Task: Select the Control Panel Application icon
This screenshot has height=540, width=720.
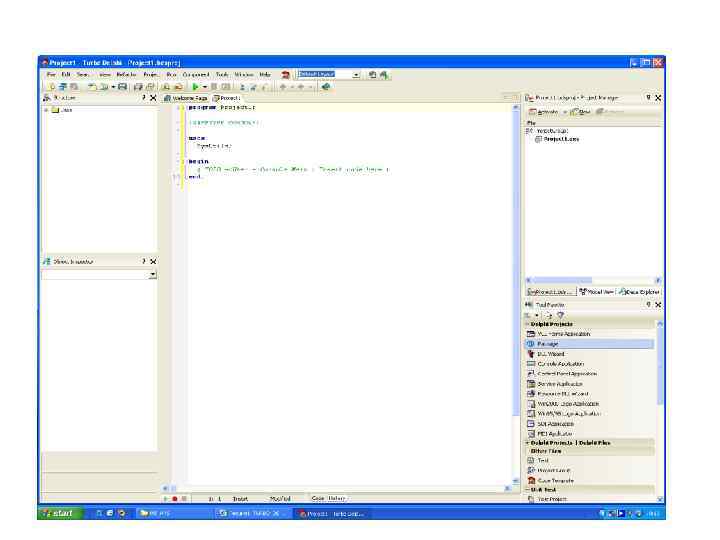Action: point(531,374)
